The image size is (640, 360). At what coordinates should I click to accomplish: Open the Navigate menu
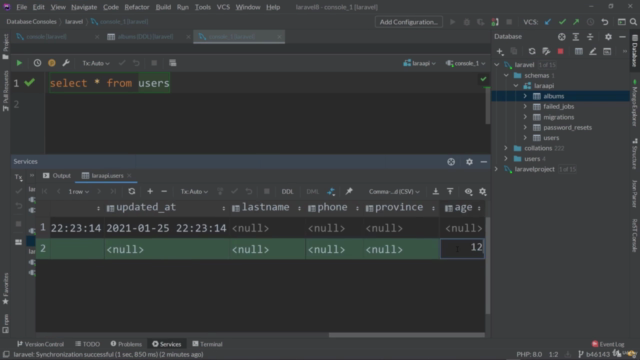pos(84,7)
